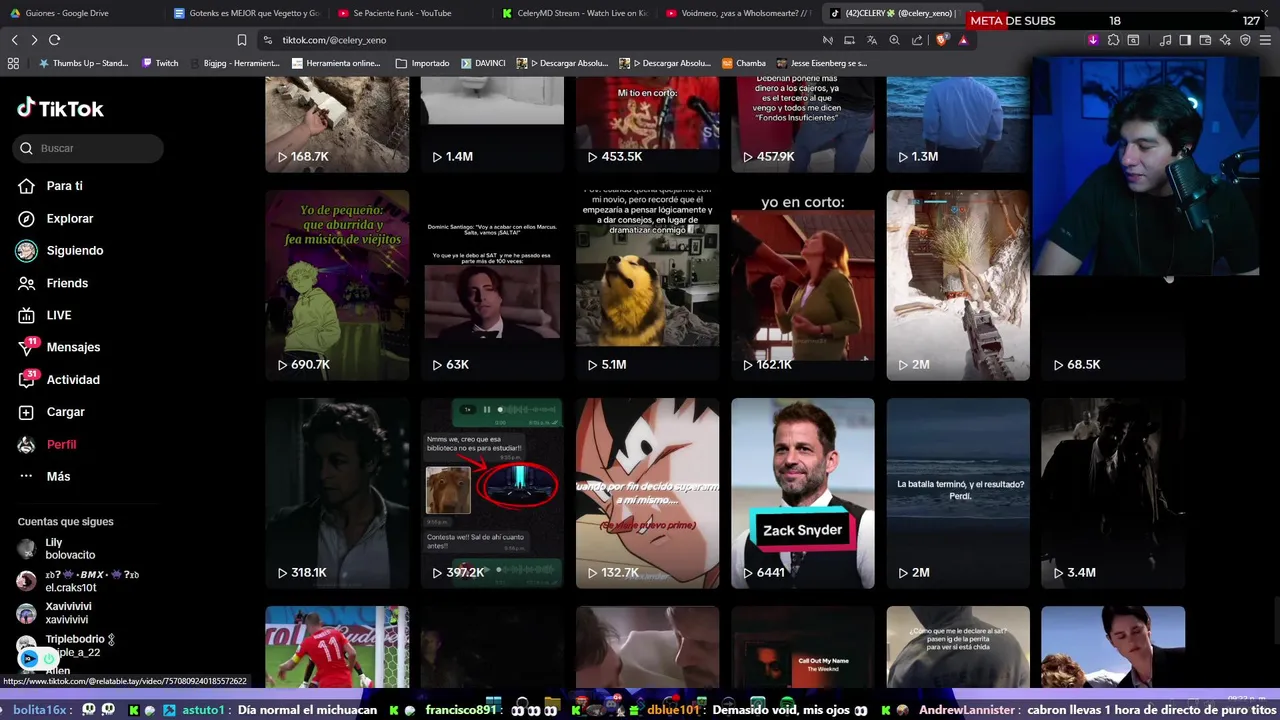Open the extensions puzzle icon
The width and height of the screenshot is (1280, 720).
(x=1113, y=40)
